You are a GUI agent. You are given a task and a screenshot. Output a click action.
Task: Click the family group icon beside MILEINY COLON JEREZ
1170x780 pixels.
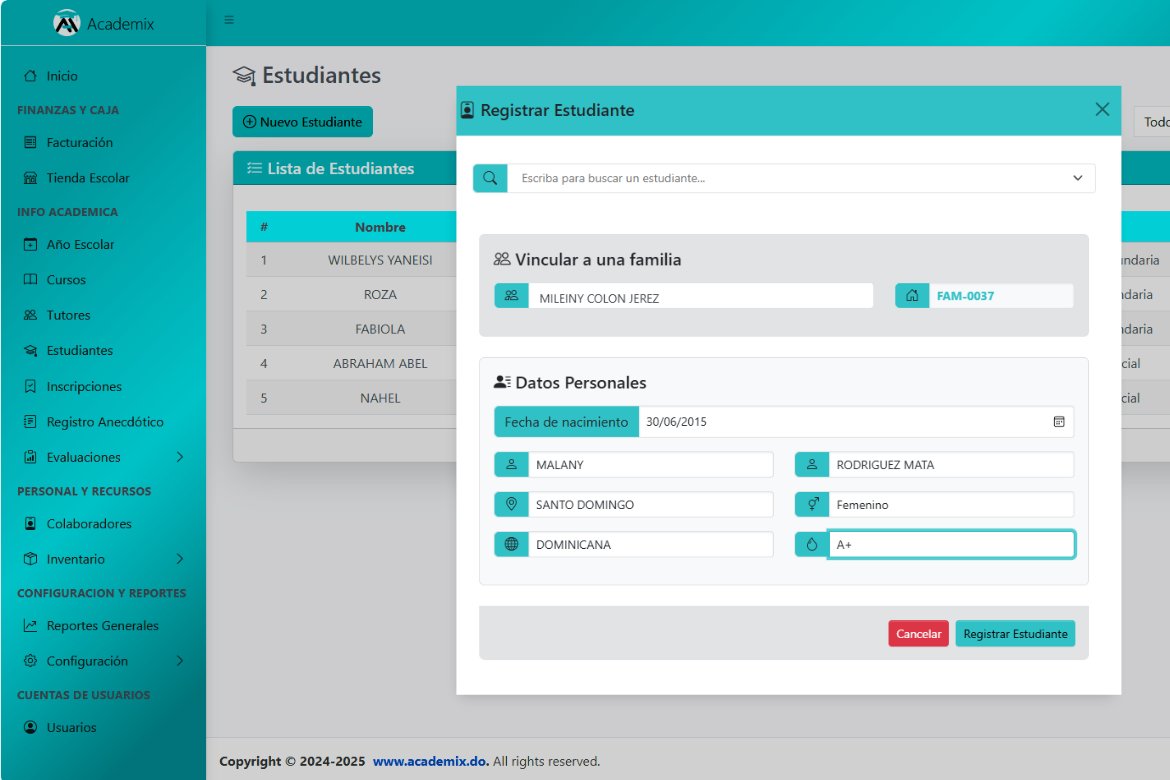click(511, 296)
